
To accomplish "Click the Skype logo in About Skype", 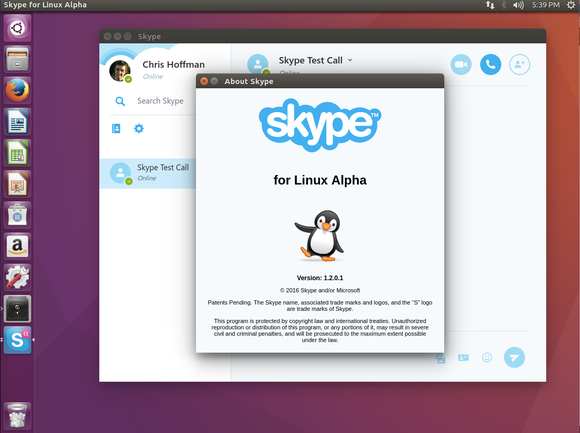I will coord(320,125).
